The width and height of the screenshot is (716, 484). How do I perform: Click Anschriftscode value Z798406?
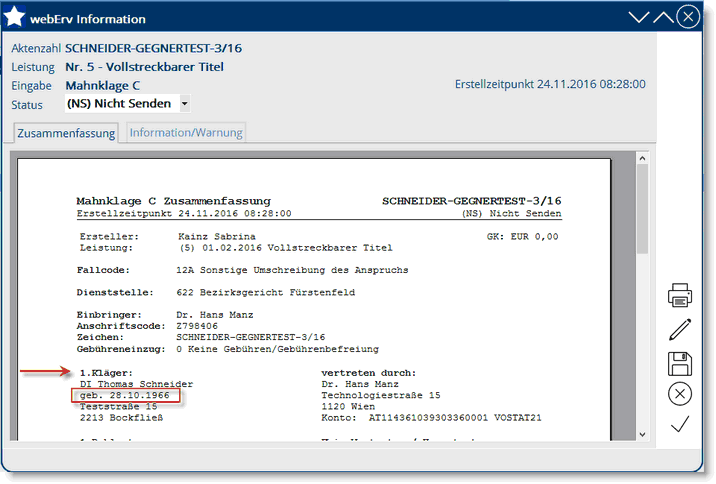click(x=197, y=326)
